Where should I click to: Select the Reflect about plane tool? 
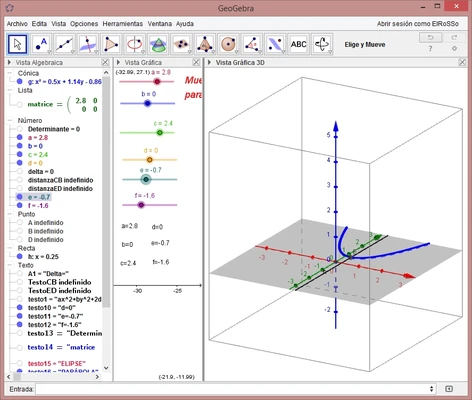click(275, 44)
